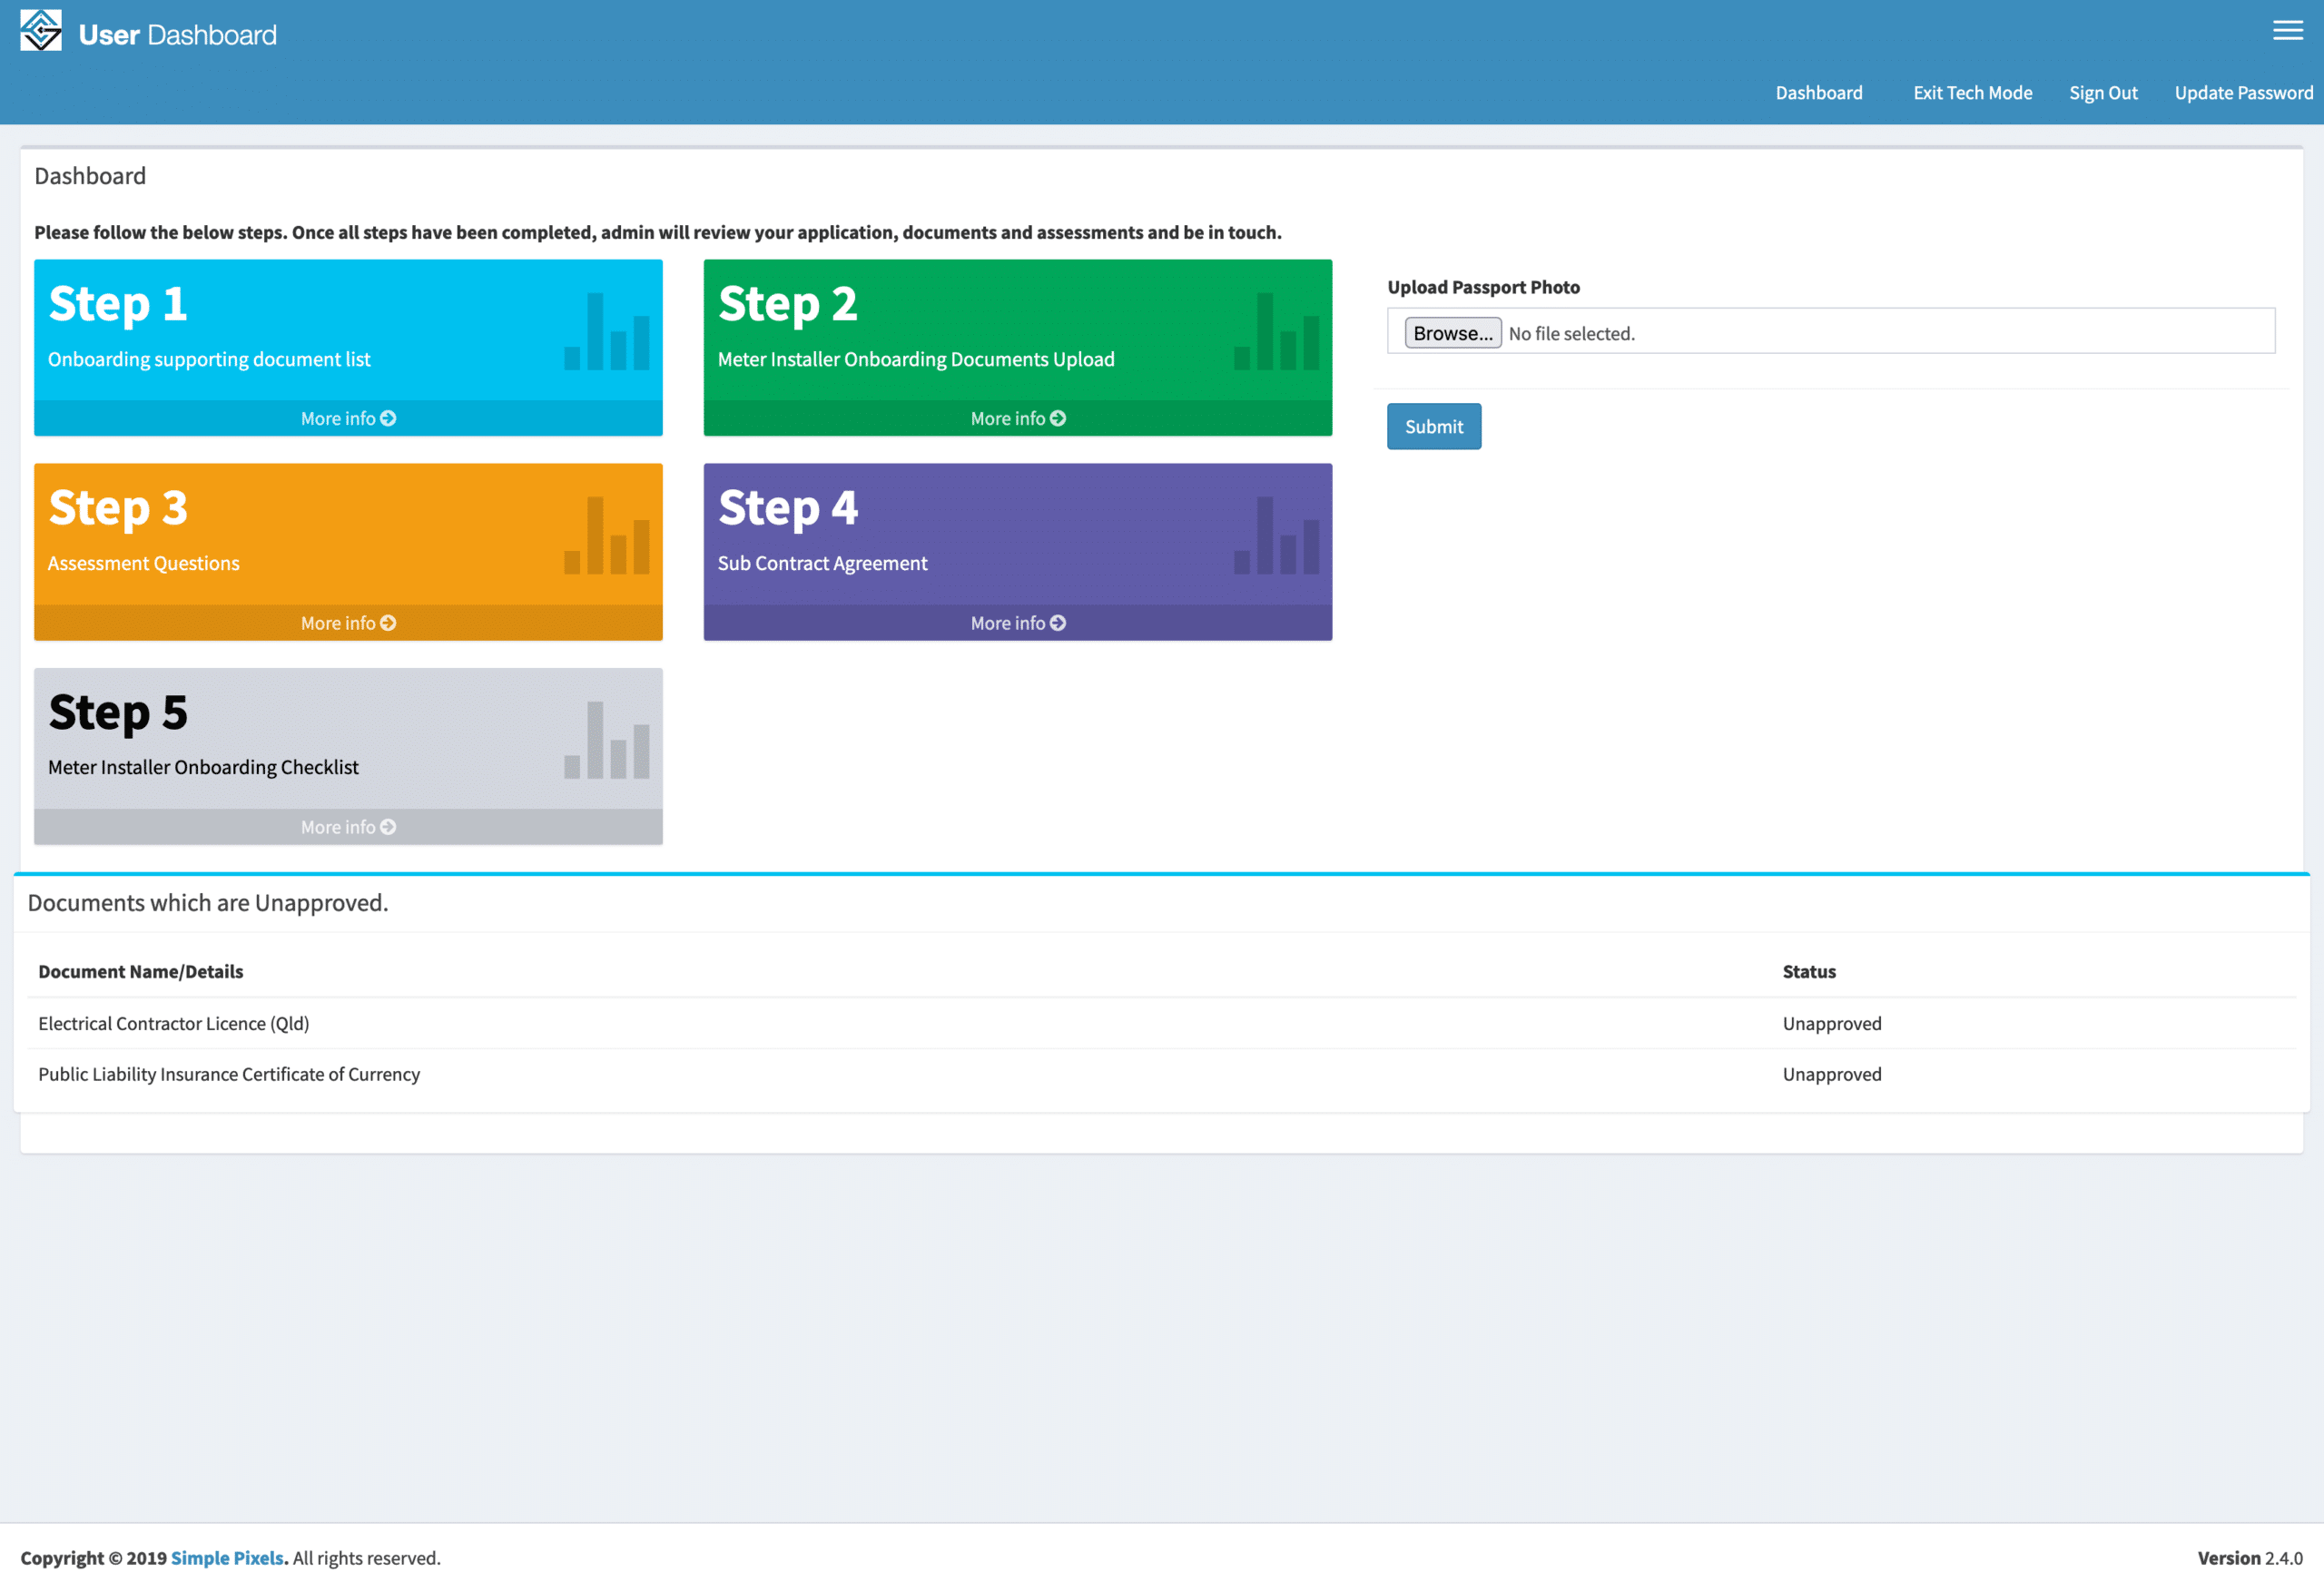Click the Electrical Contractor Licence (Qld) row

[174, 1024]
